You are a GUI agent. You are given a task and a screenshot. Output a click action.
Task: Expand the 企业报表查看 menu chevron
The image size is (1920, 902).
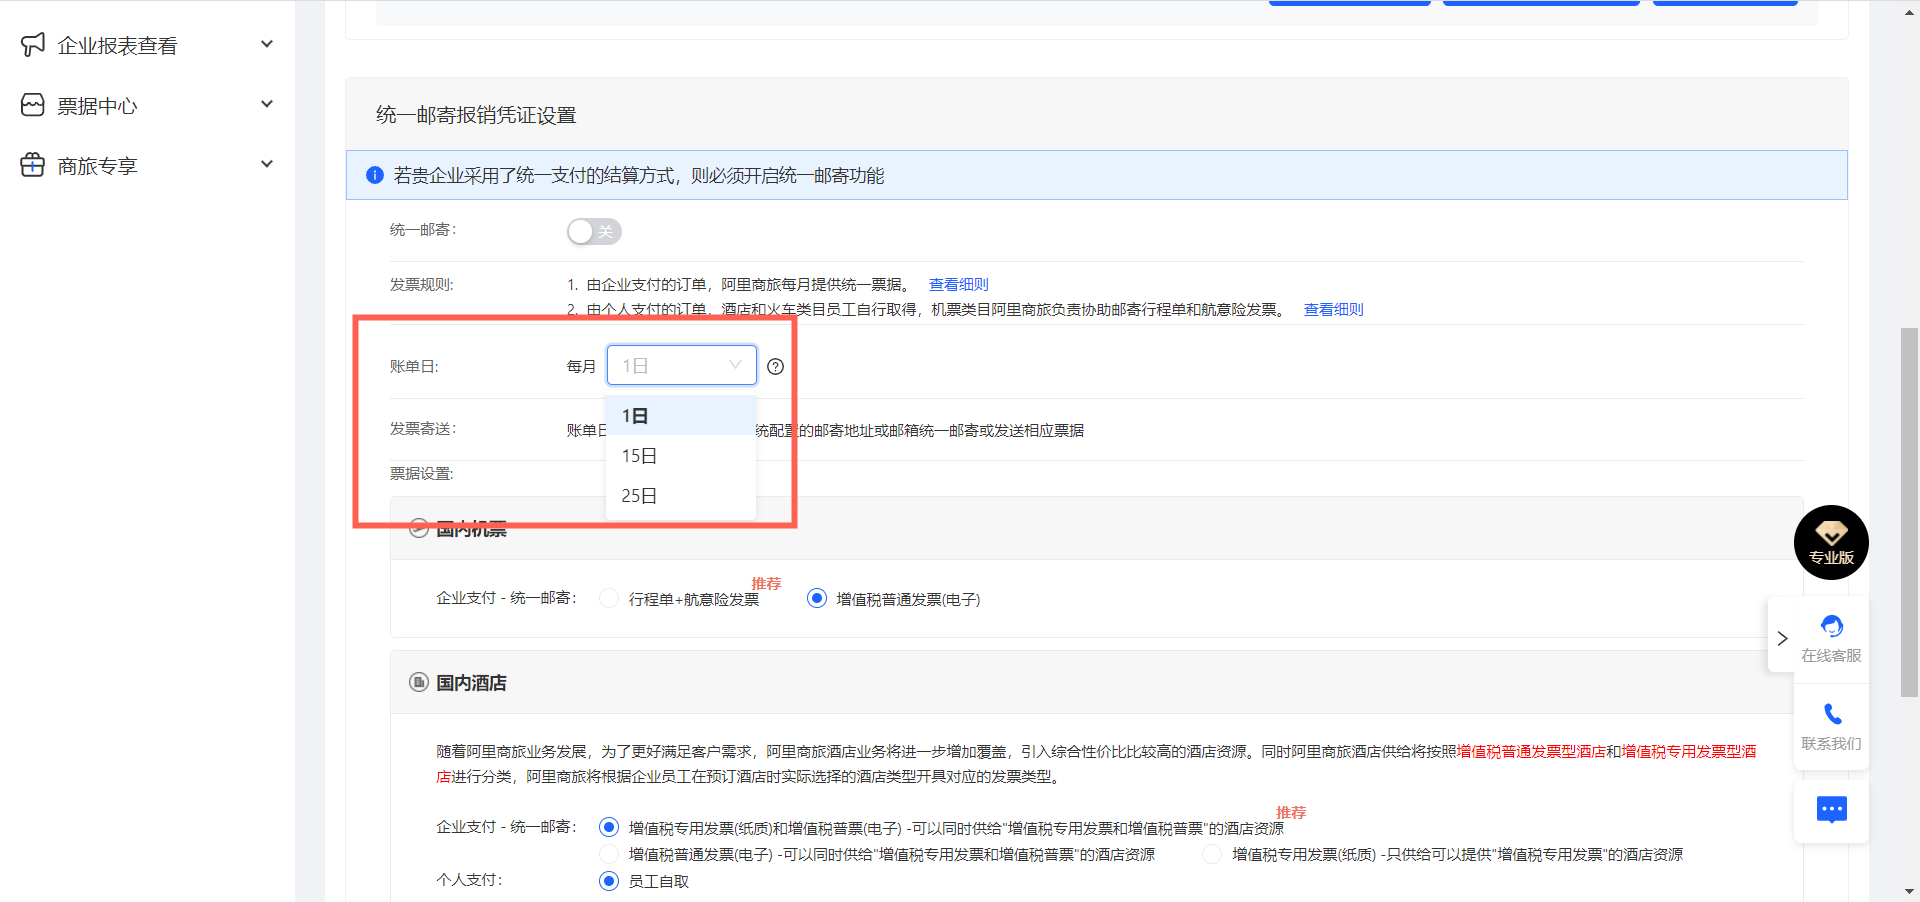(x=267, y=44)
